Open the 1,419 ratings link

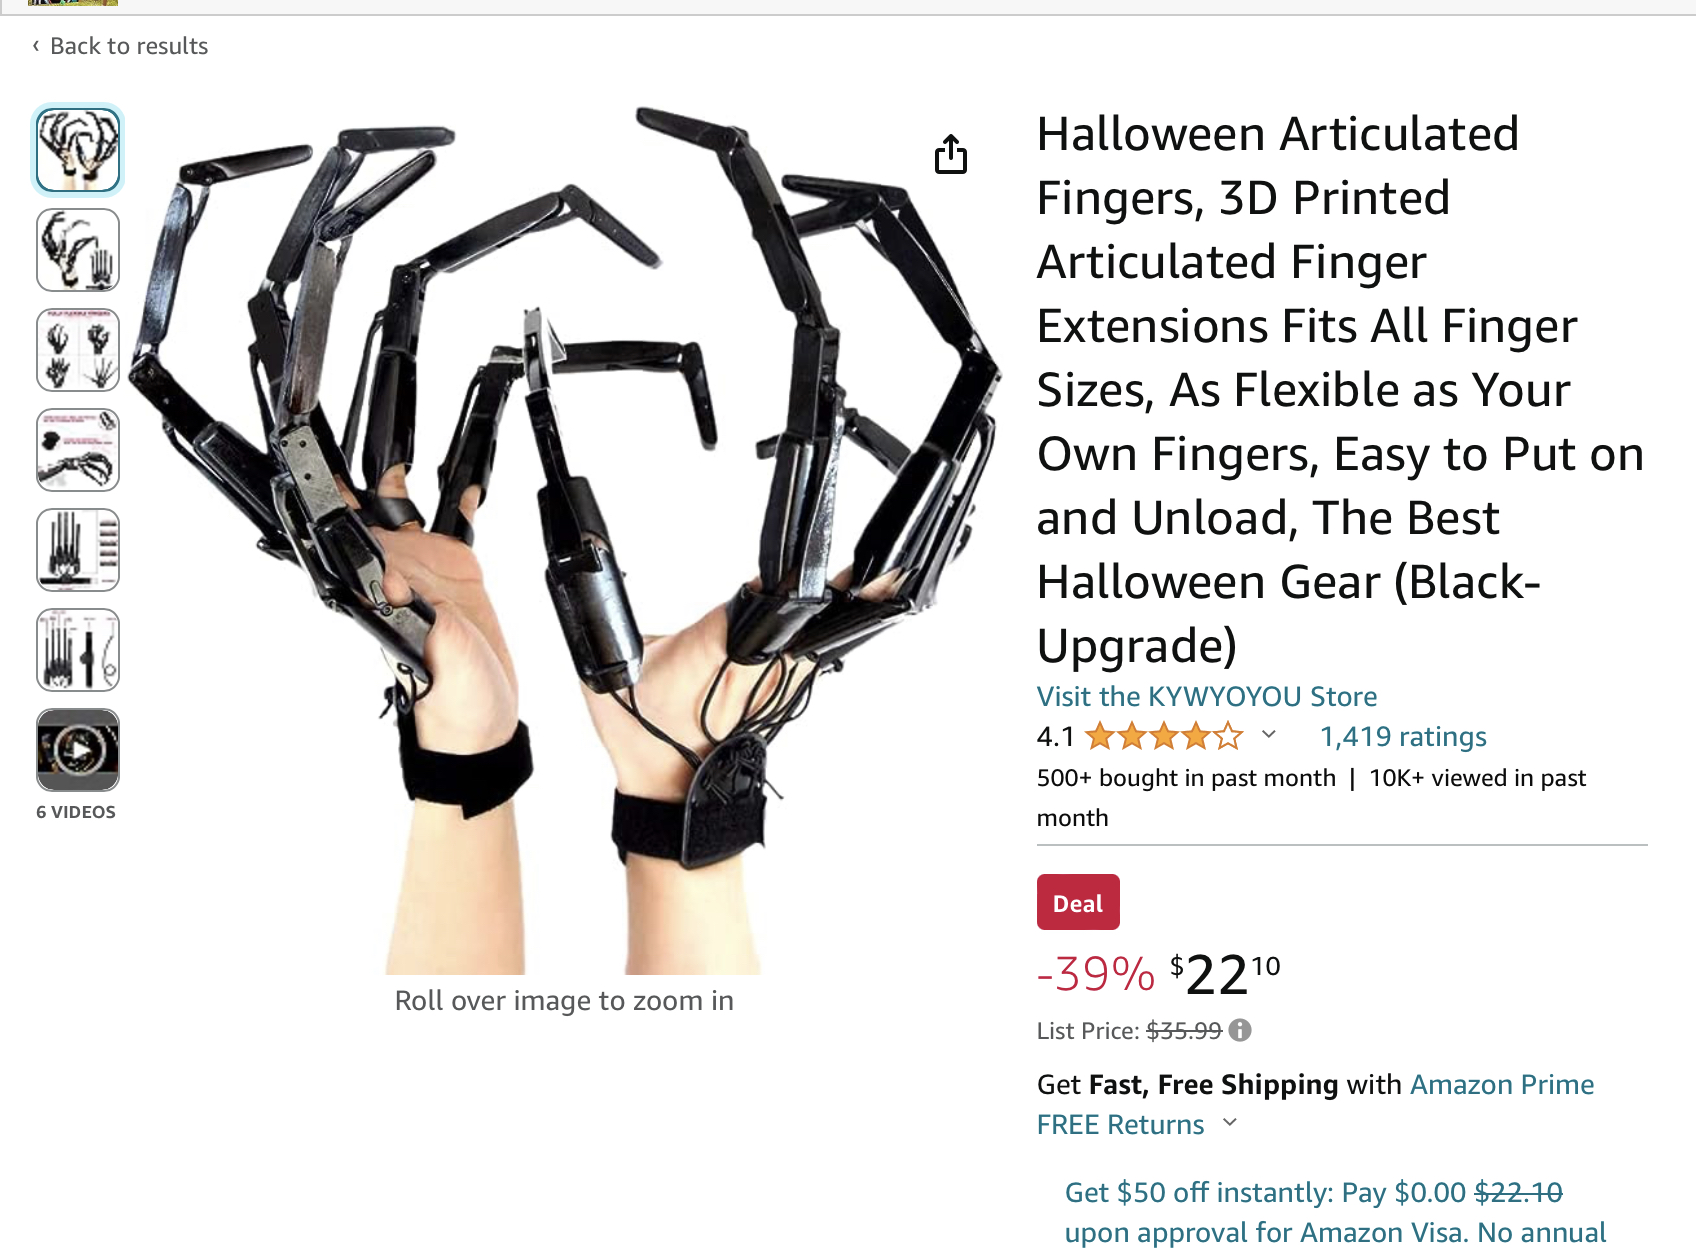pos(1403,737)
